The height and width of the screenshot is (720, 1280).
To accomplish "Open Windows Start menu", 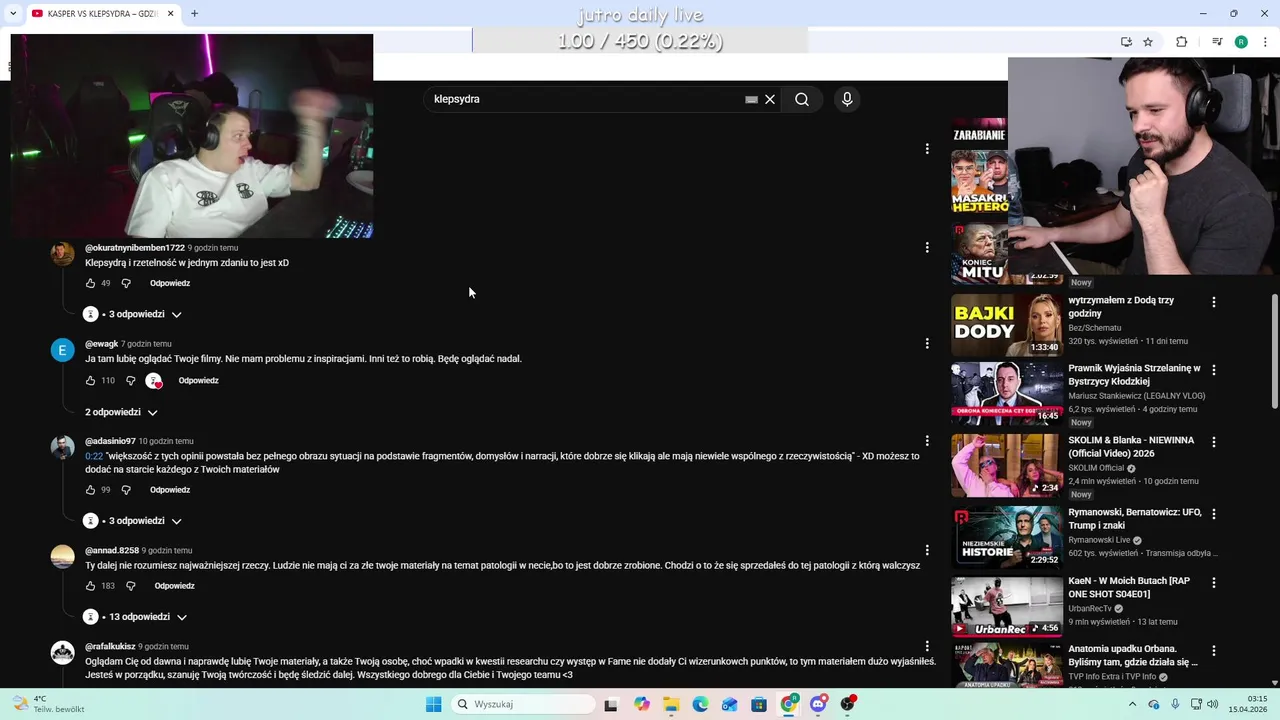I will coord(433,704).
